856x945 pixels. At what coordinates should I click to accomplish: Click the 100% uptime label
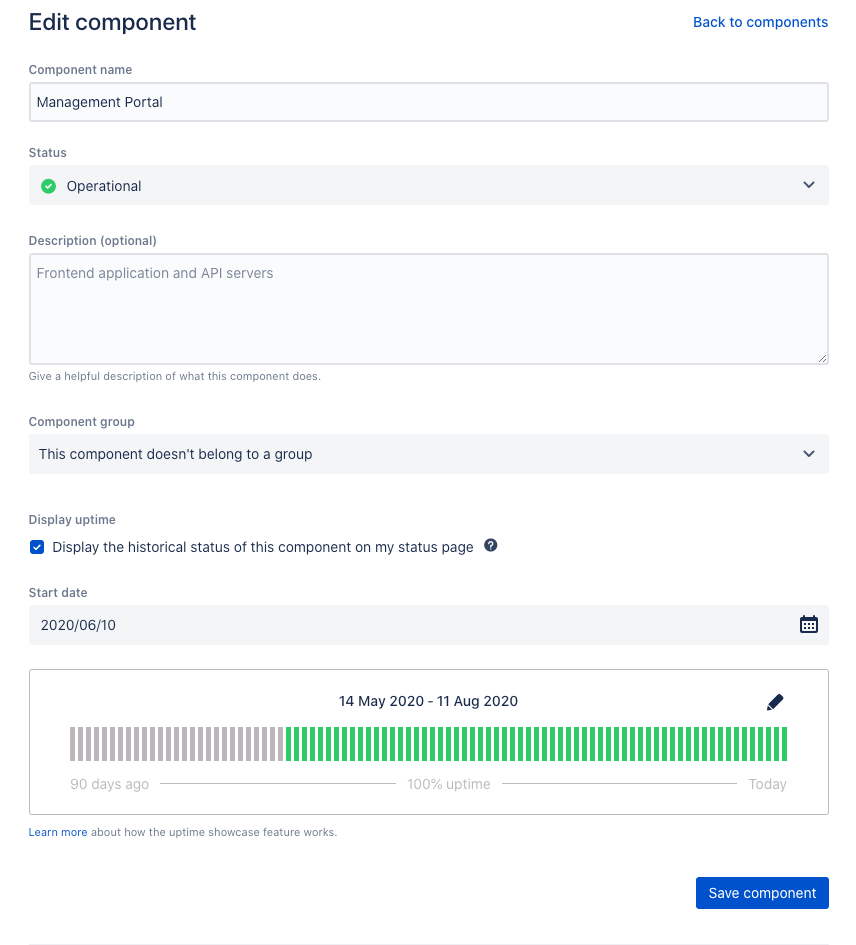pyautogui.click(x=448, y=784)
